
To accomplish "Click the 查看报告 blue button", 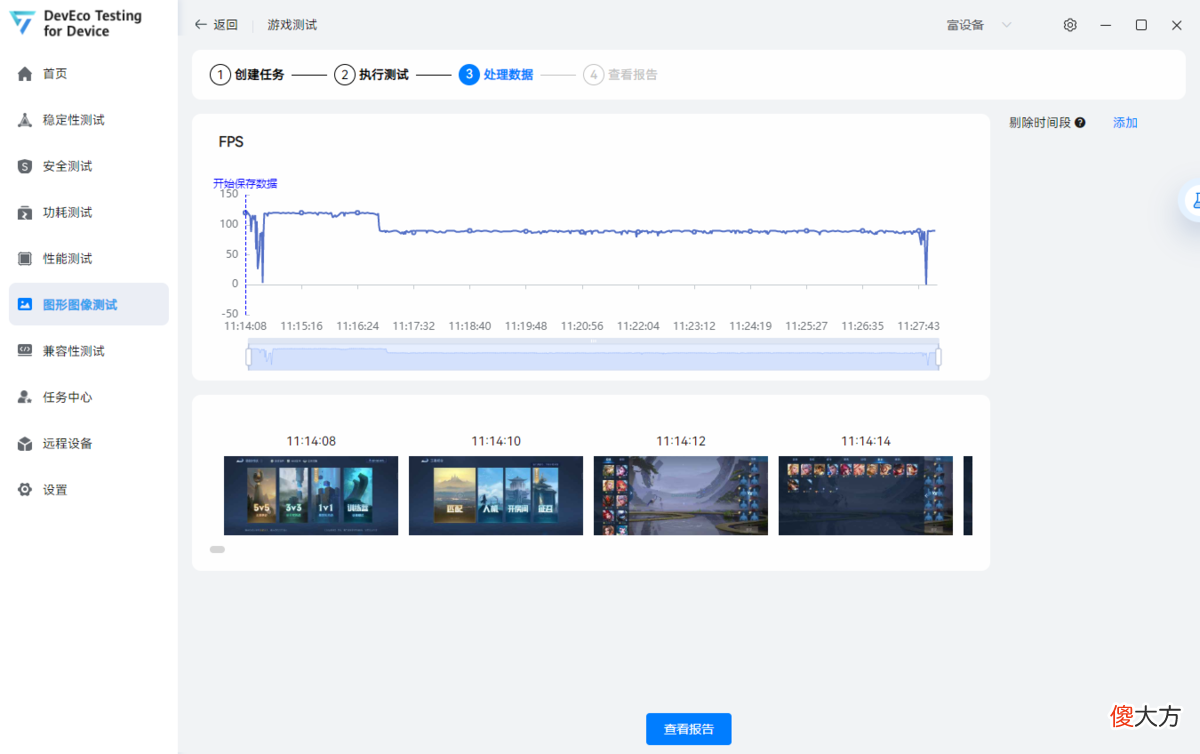I will click(x=689, y=729).
